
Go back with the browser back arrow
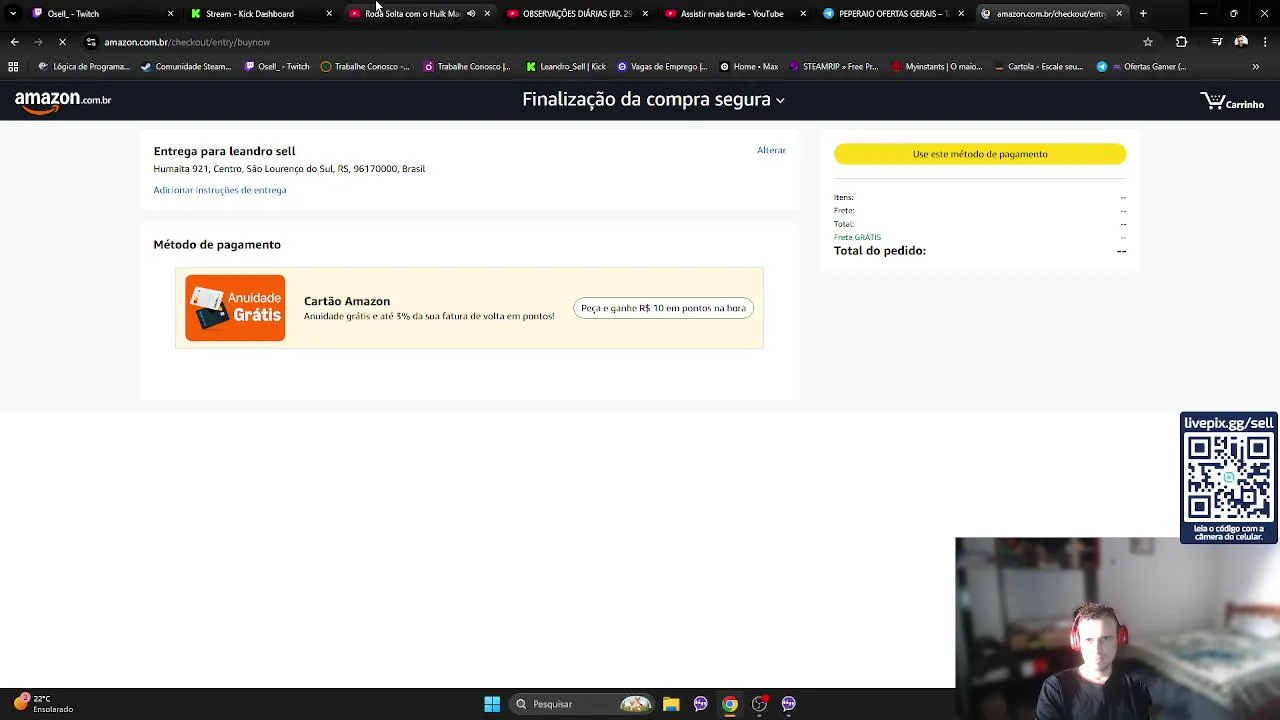(14, 42)
